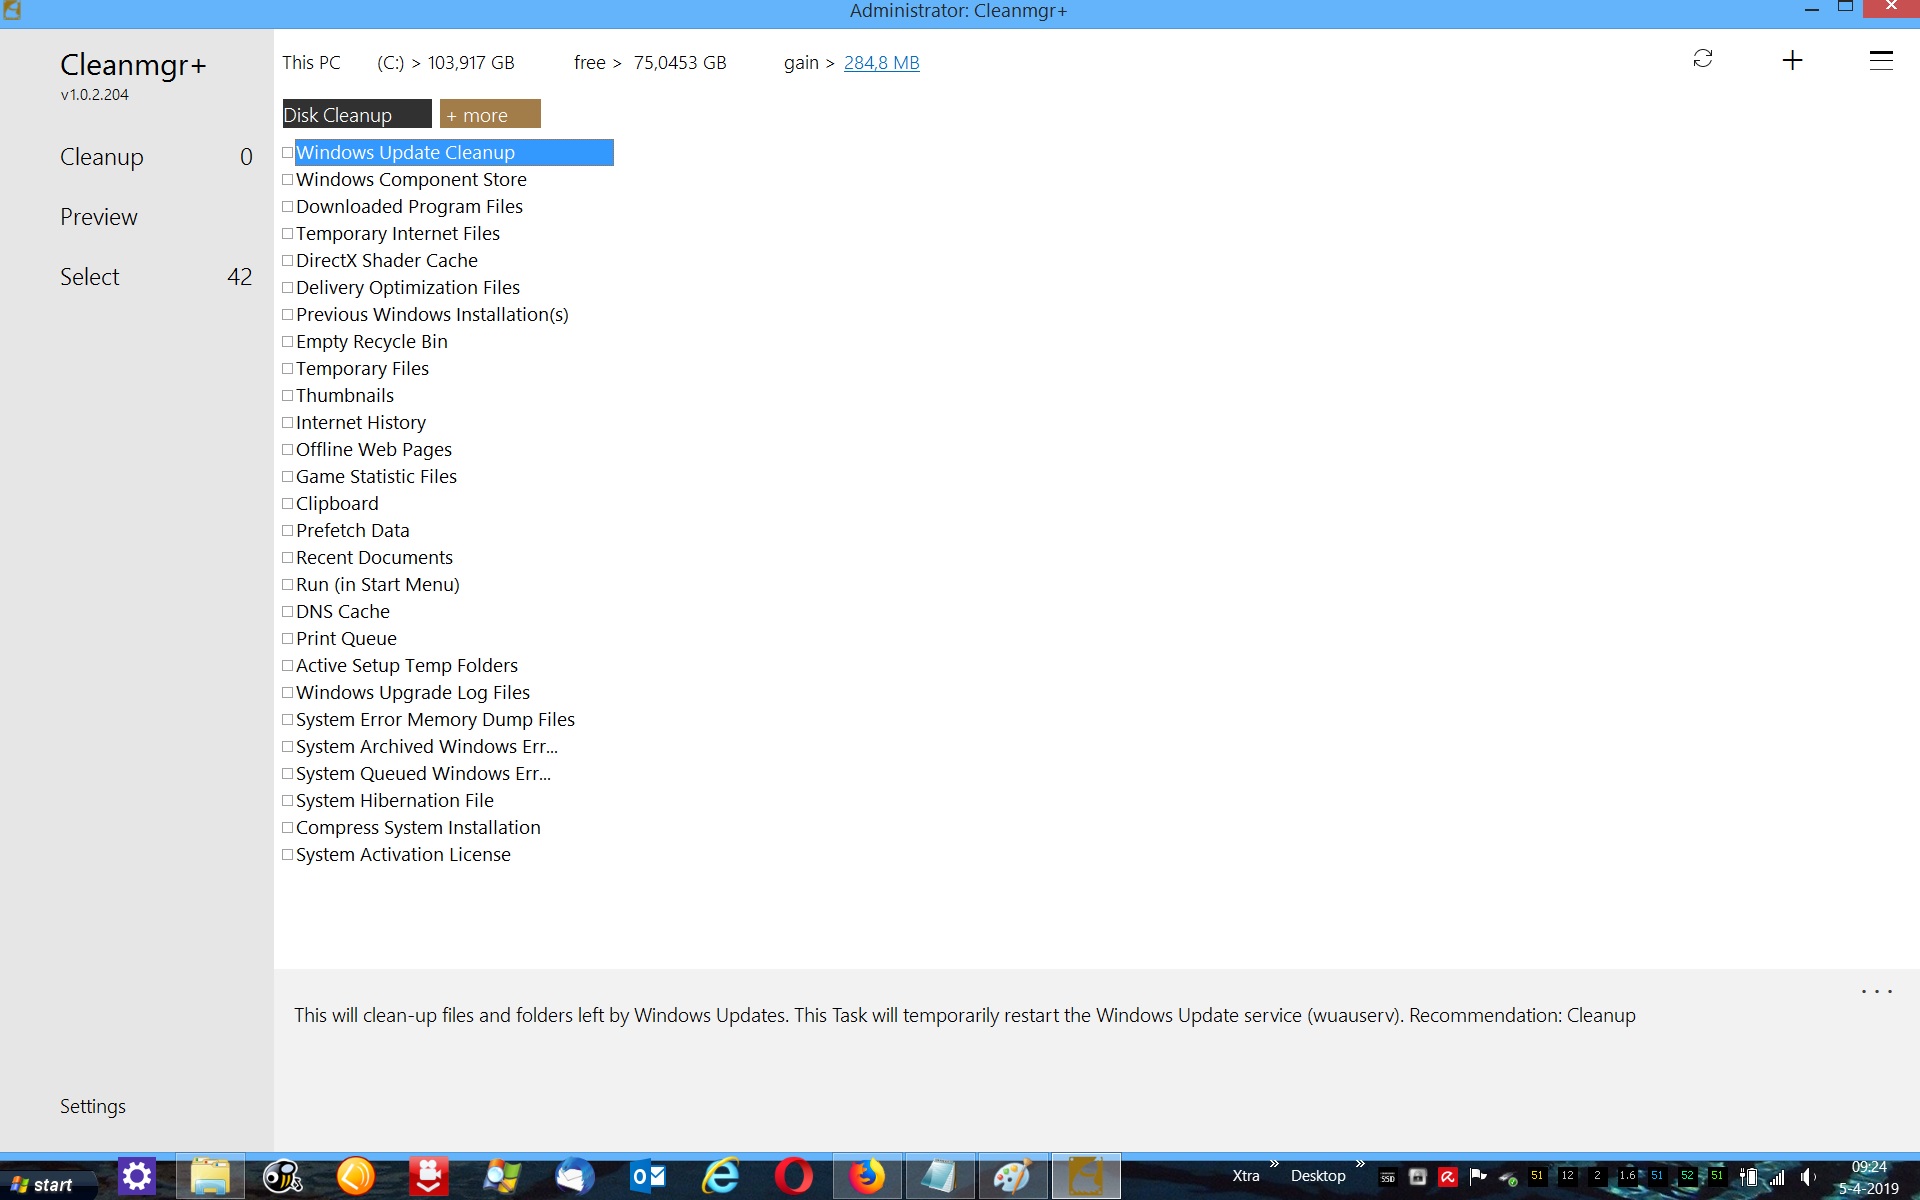Open the Windows flag magnifier taskbar icon

502,1177
